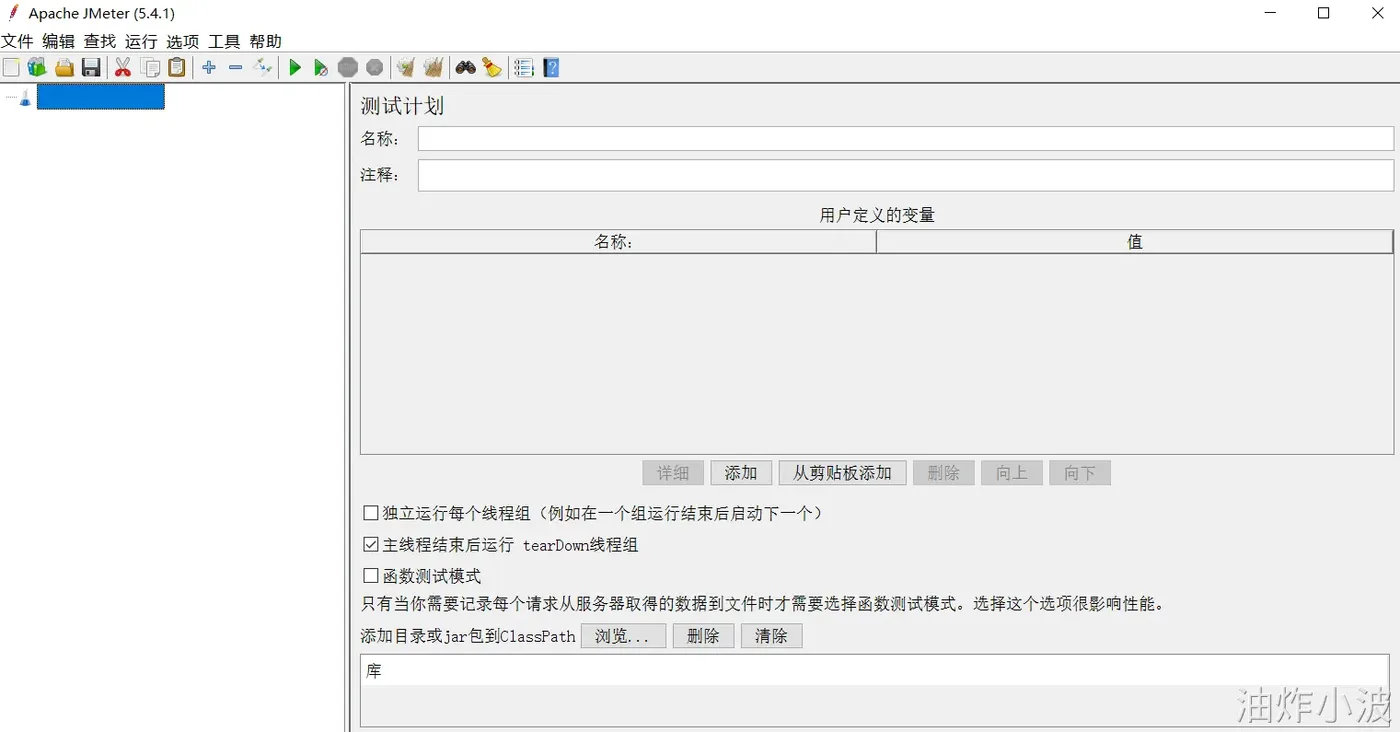Paste using the clipboard icon
This screenshot has width=1400, height=732.
177,68
